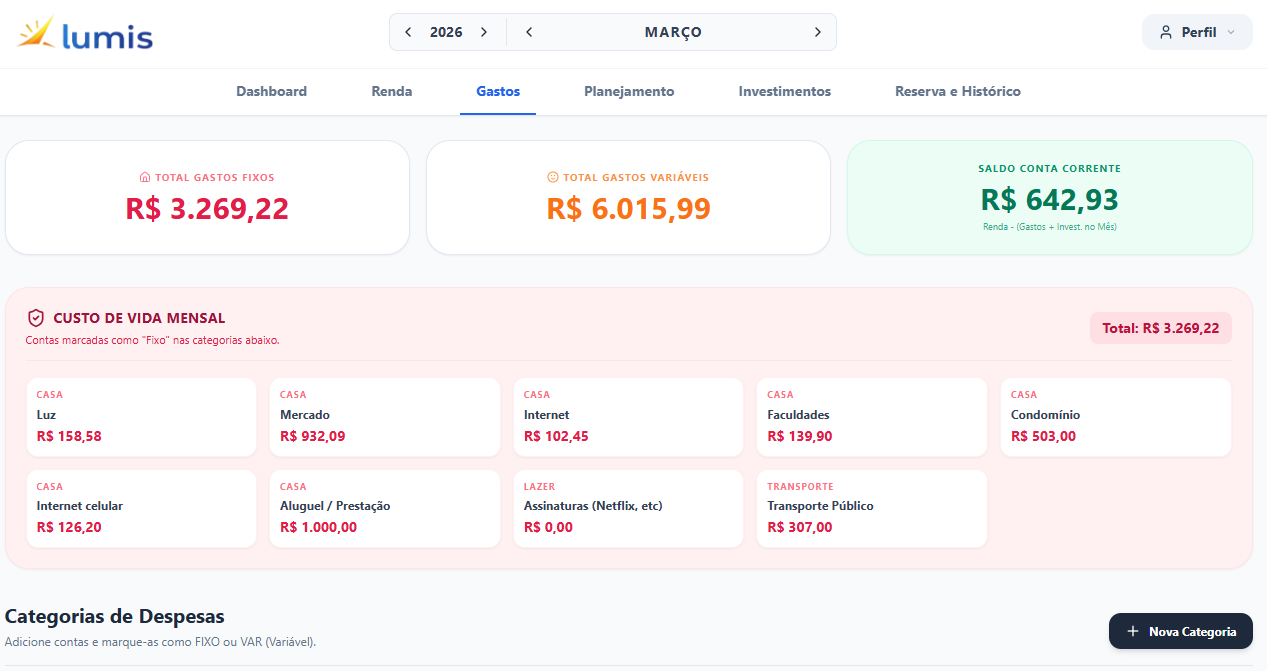The width and height of the screenshot is (1267, 671).
Task: View the Investimentos tab
Action: coord(784,91)
